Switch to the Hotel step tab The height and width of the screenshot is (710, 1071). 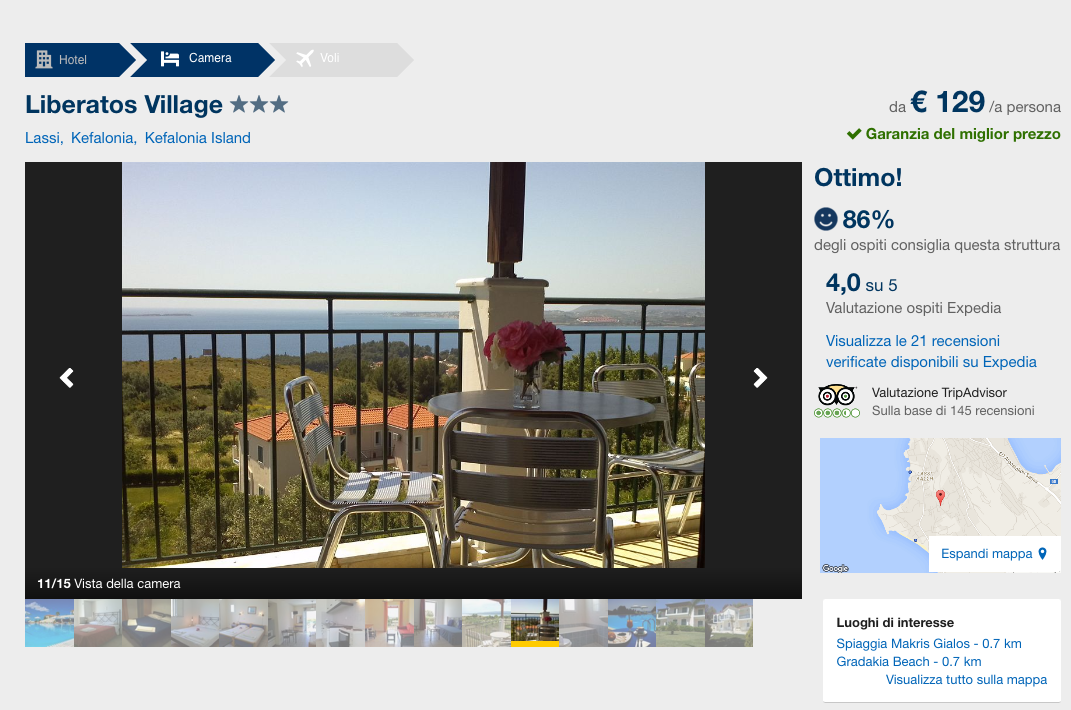(73, 60)
